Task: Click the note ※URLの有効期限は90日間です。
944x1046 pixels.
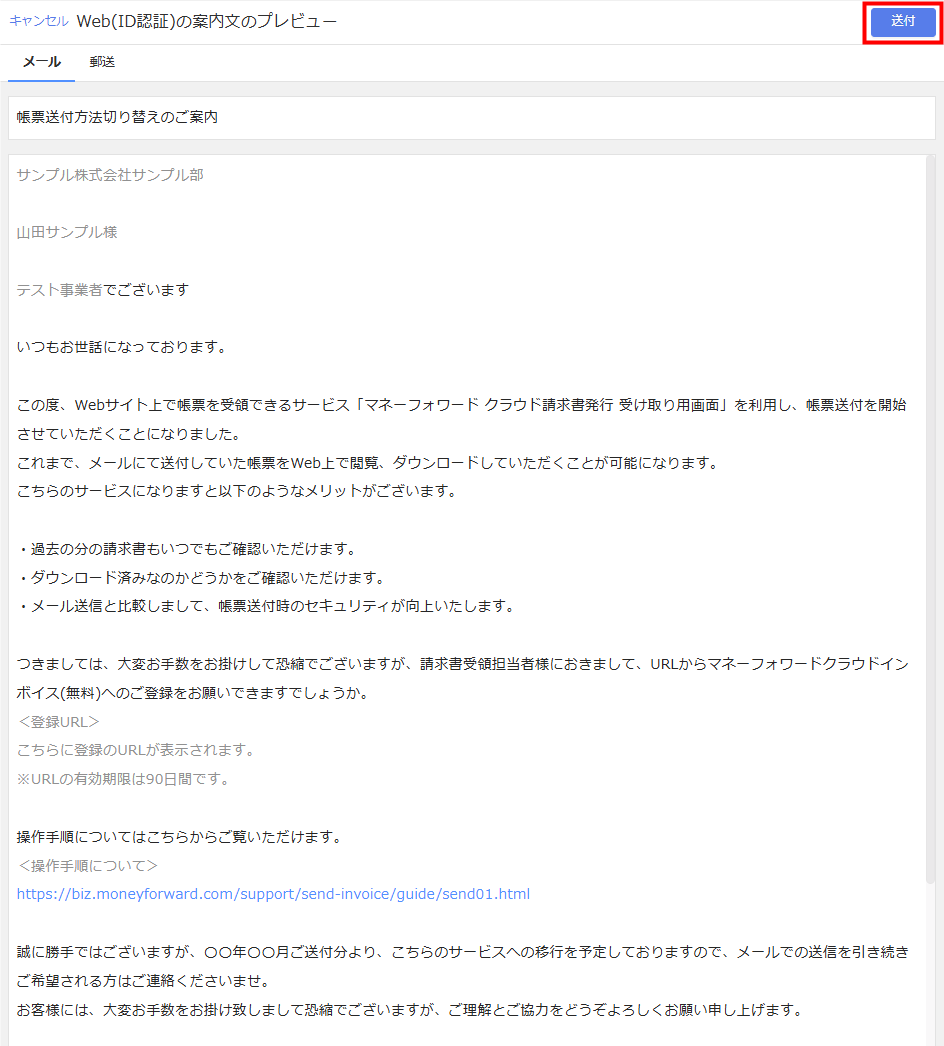Action: point(124,779)
